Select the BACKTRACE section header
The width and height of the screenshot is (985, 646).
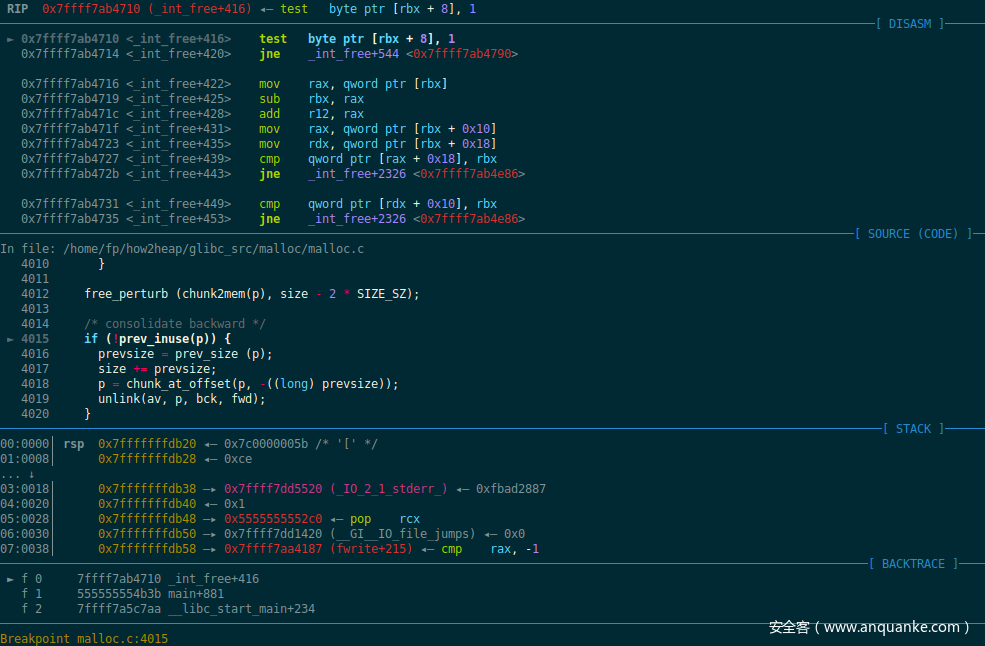pyautogui.click(x=913, y=564)
